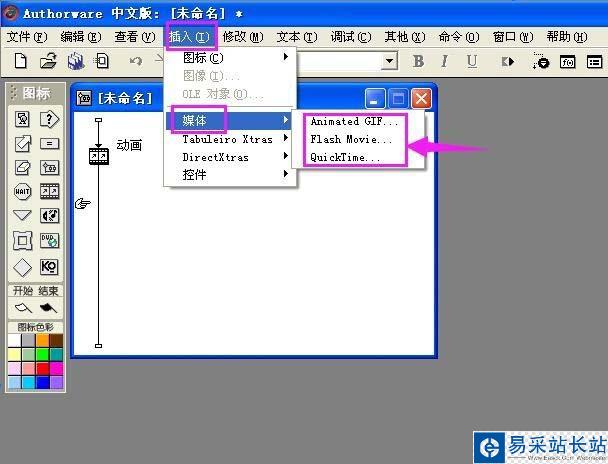Pick the brown icon color swatch

tap(56, 341)
